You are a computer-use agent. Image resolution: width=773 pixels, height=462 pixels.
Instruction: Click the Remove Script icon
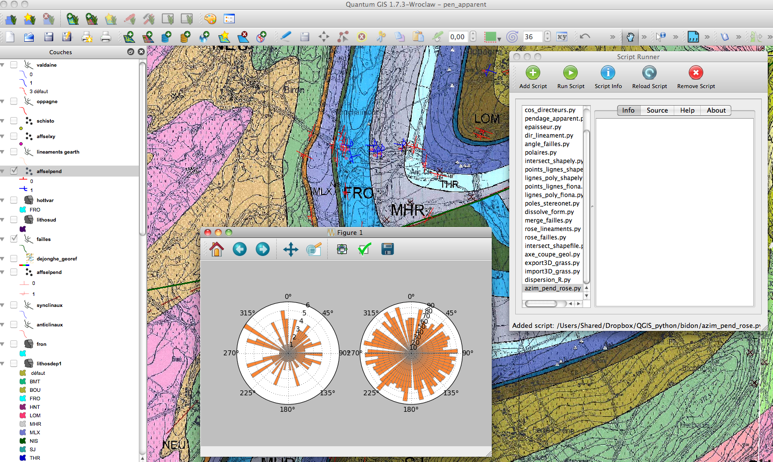pos(695,74)
